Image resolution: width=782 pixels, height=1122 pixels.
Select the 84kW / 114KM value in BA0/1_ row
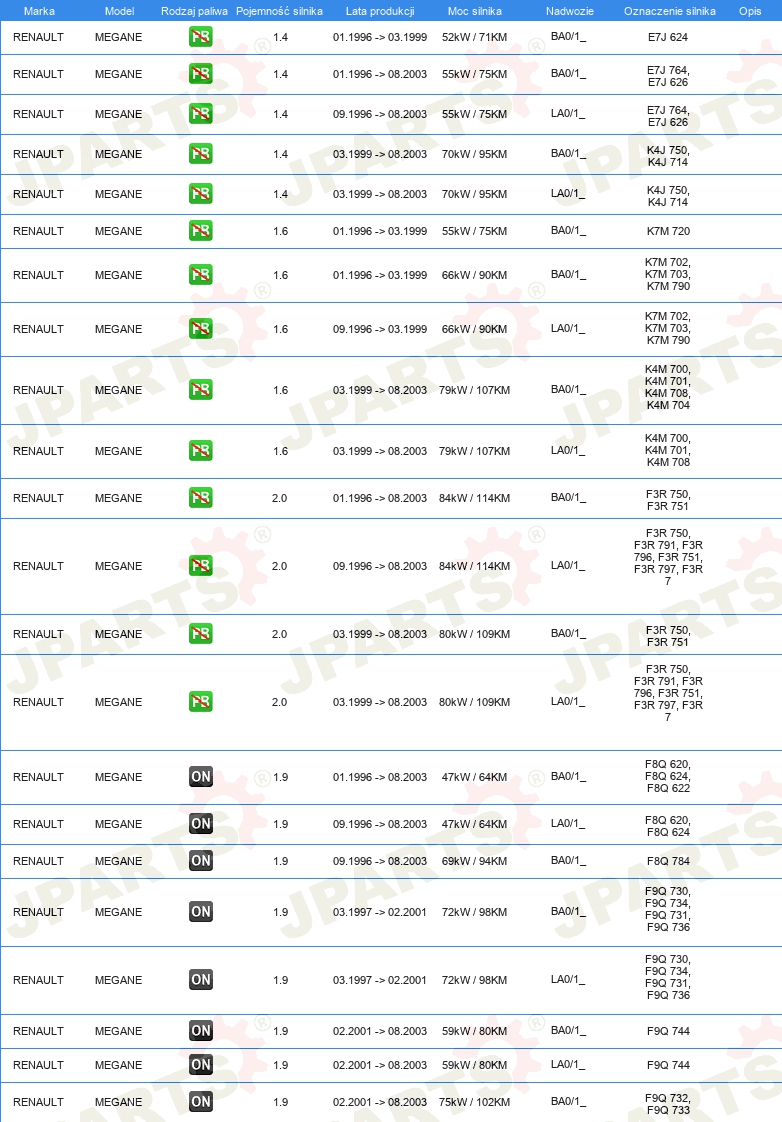click(474, 498)
